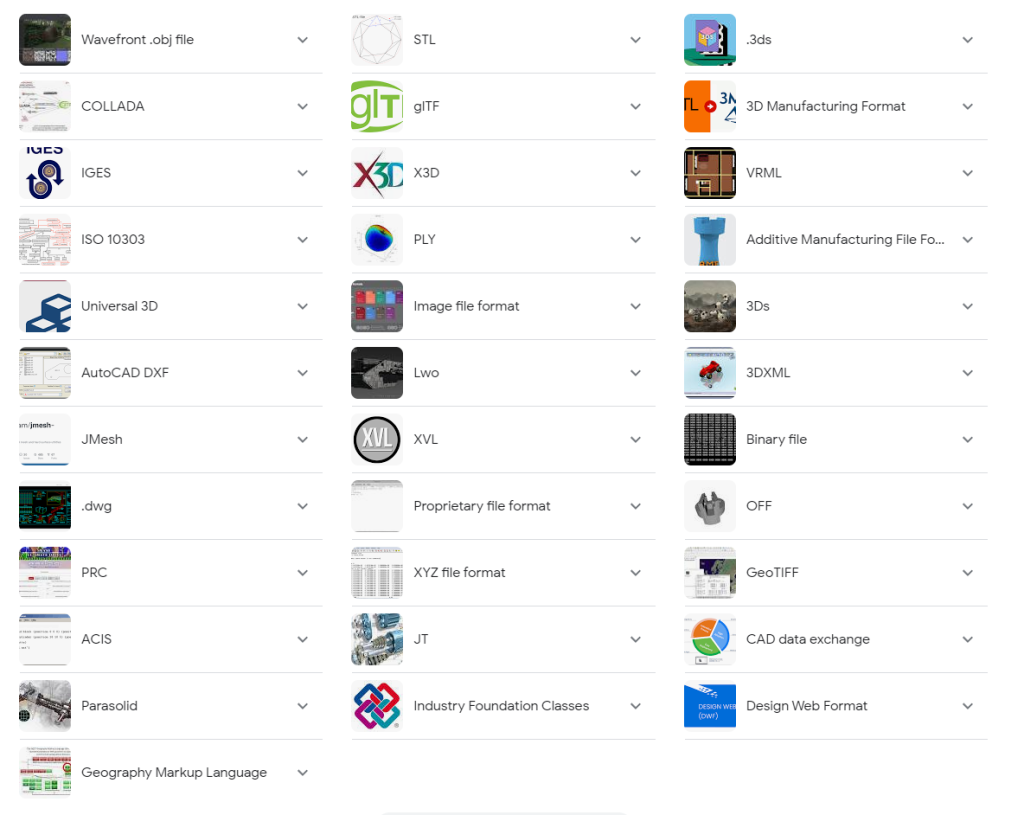
Task: Expand the GeoTIFF entry chevron
Action: [x=968, y=573]
